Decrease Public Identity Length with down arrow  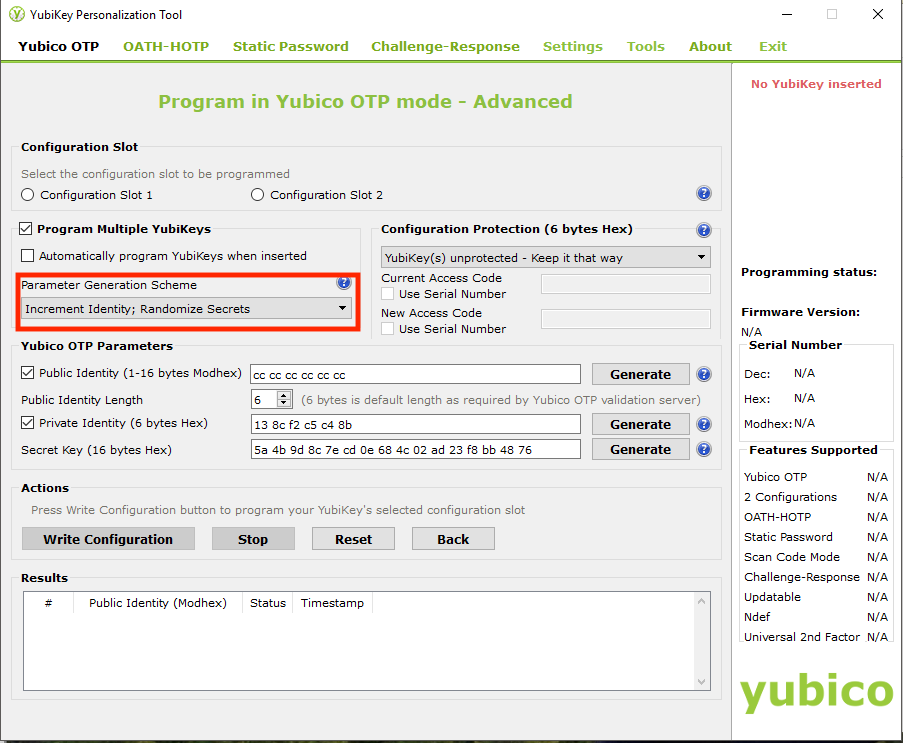click(x=283, y=404)
